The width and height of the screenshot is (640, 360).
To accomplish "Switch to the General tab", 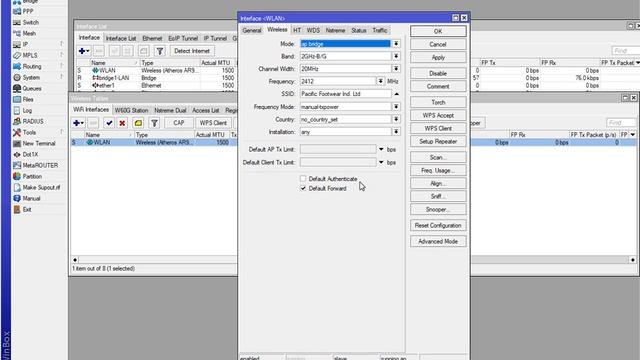I will point(251,31).
